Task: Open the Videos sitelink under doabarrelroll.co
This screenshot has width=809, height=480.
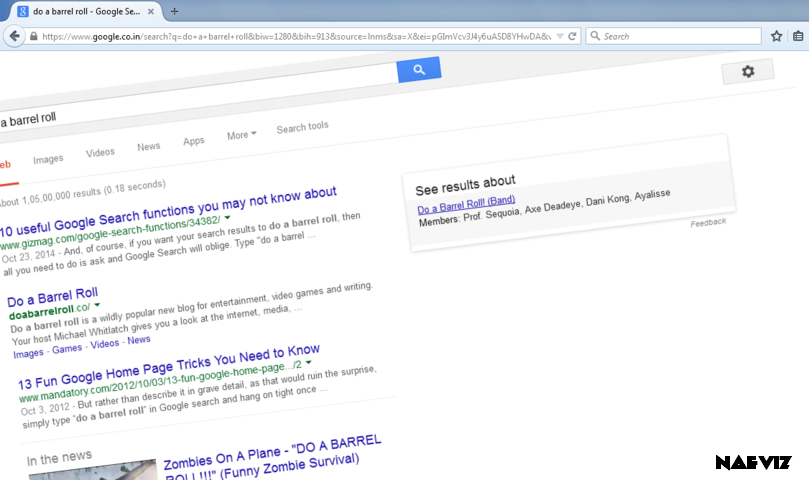Action: pyautogui.click(x=105, y=344)
